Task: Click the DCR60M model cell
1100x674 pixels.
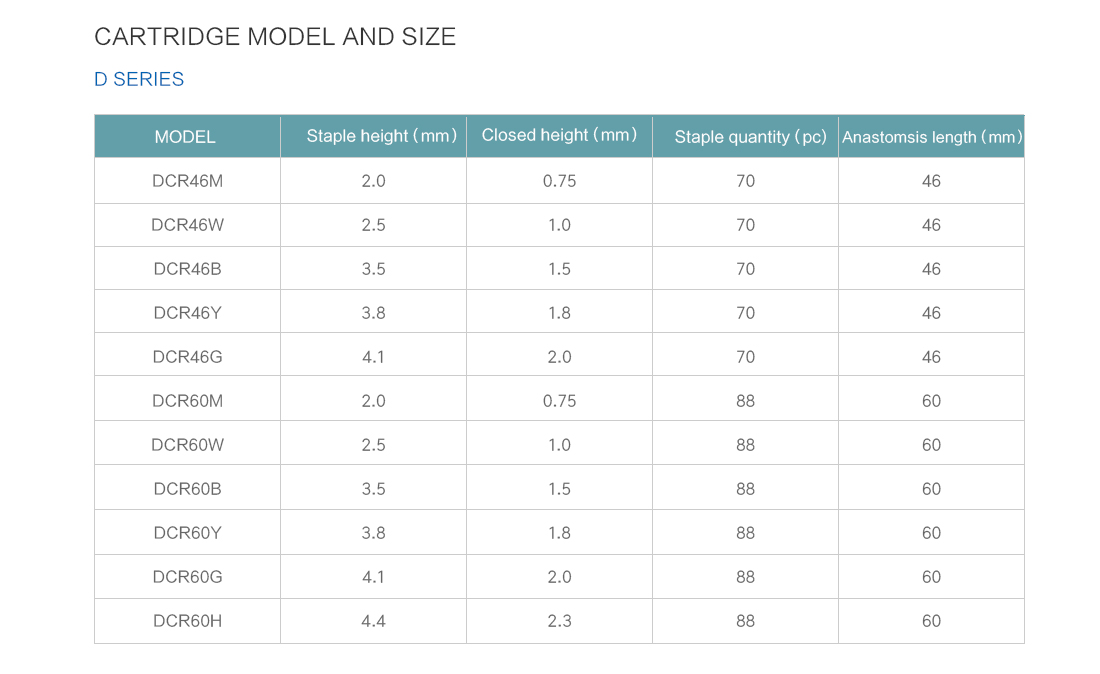Action: [x=187, y=400]
